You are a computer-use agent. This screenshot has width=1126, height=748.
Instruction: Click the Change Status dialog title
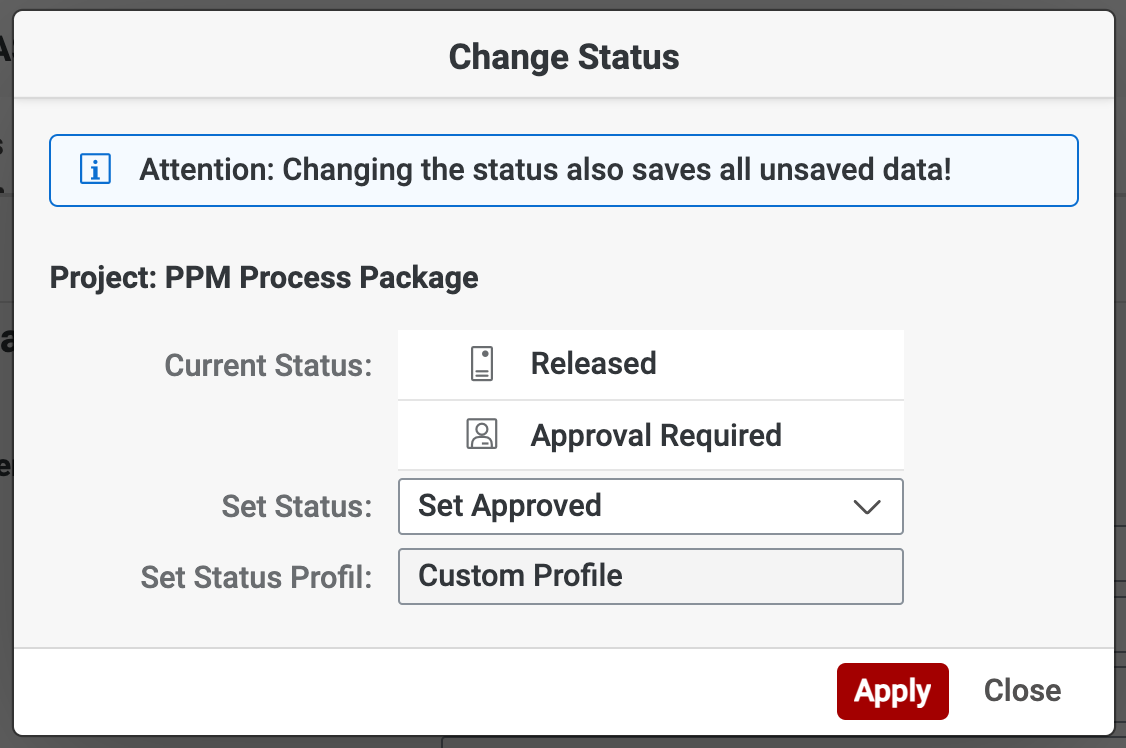click(x=563, y=57)
